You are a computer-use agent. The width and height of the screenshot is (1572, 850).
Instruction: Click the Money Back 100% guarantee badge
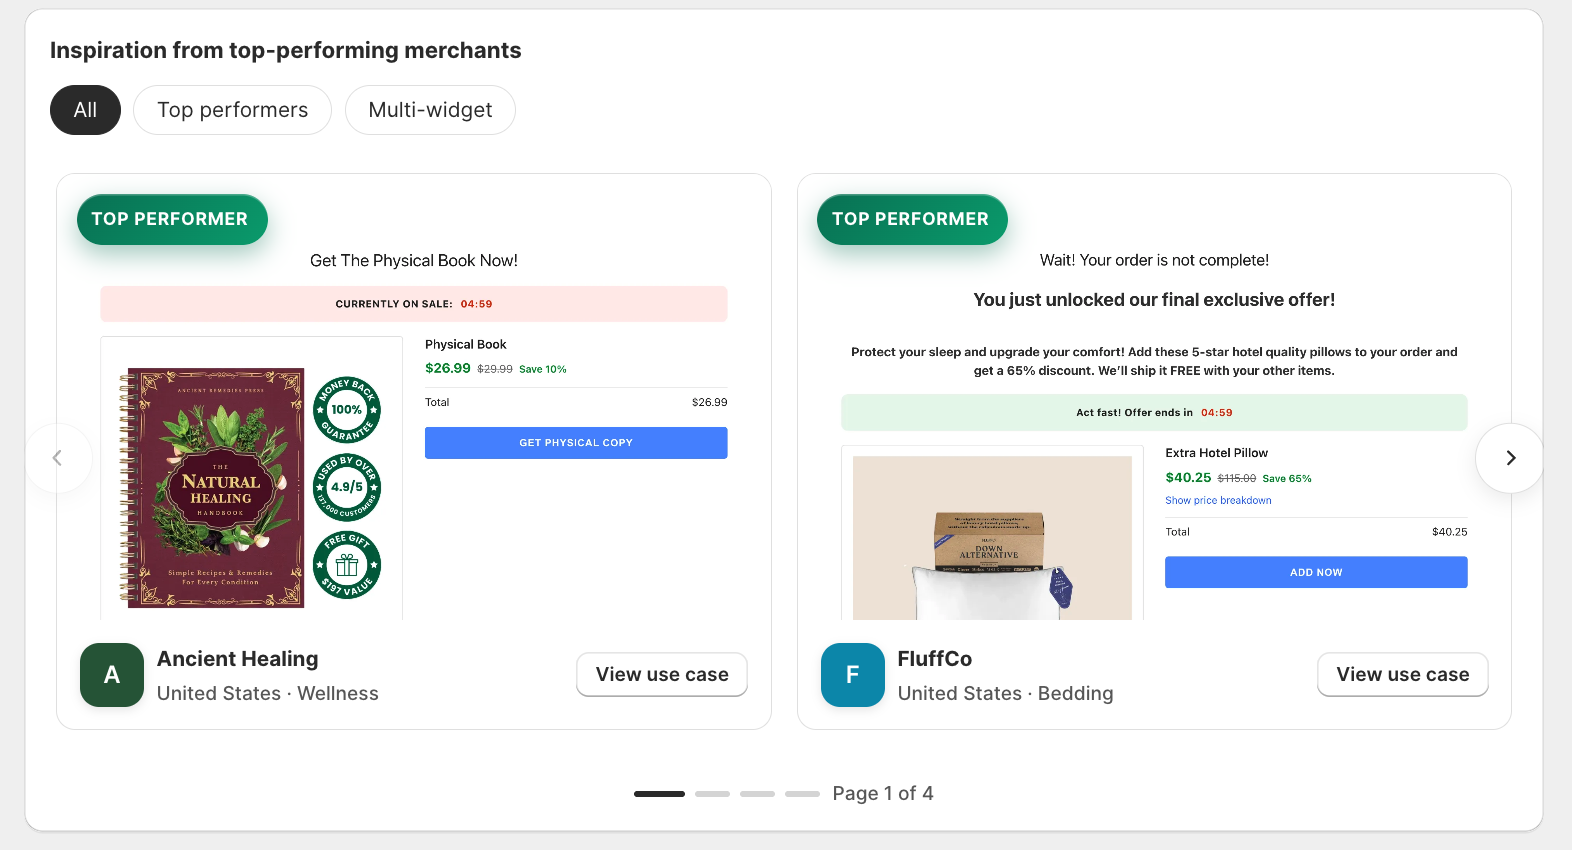tap(347, 409)
